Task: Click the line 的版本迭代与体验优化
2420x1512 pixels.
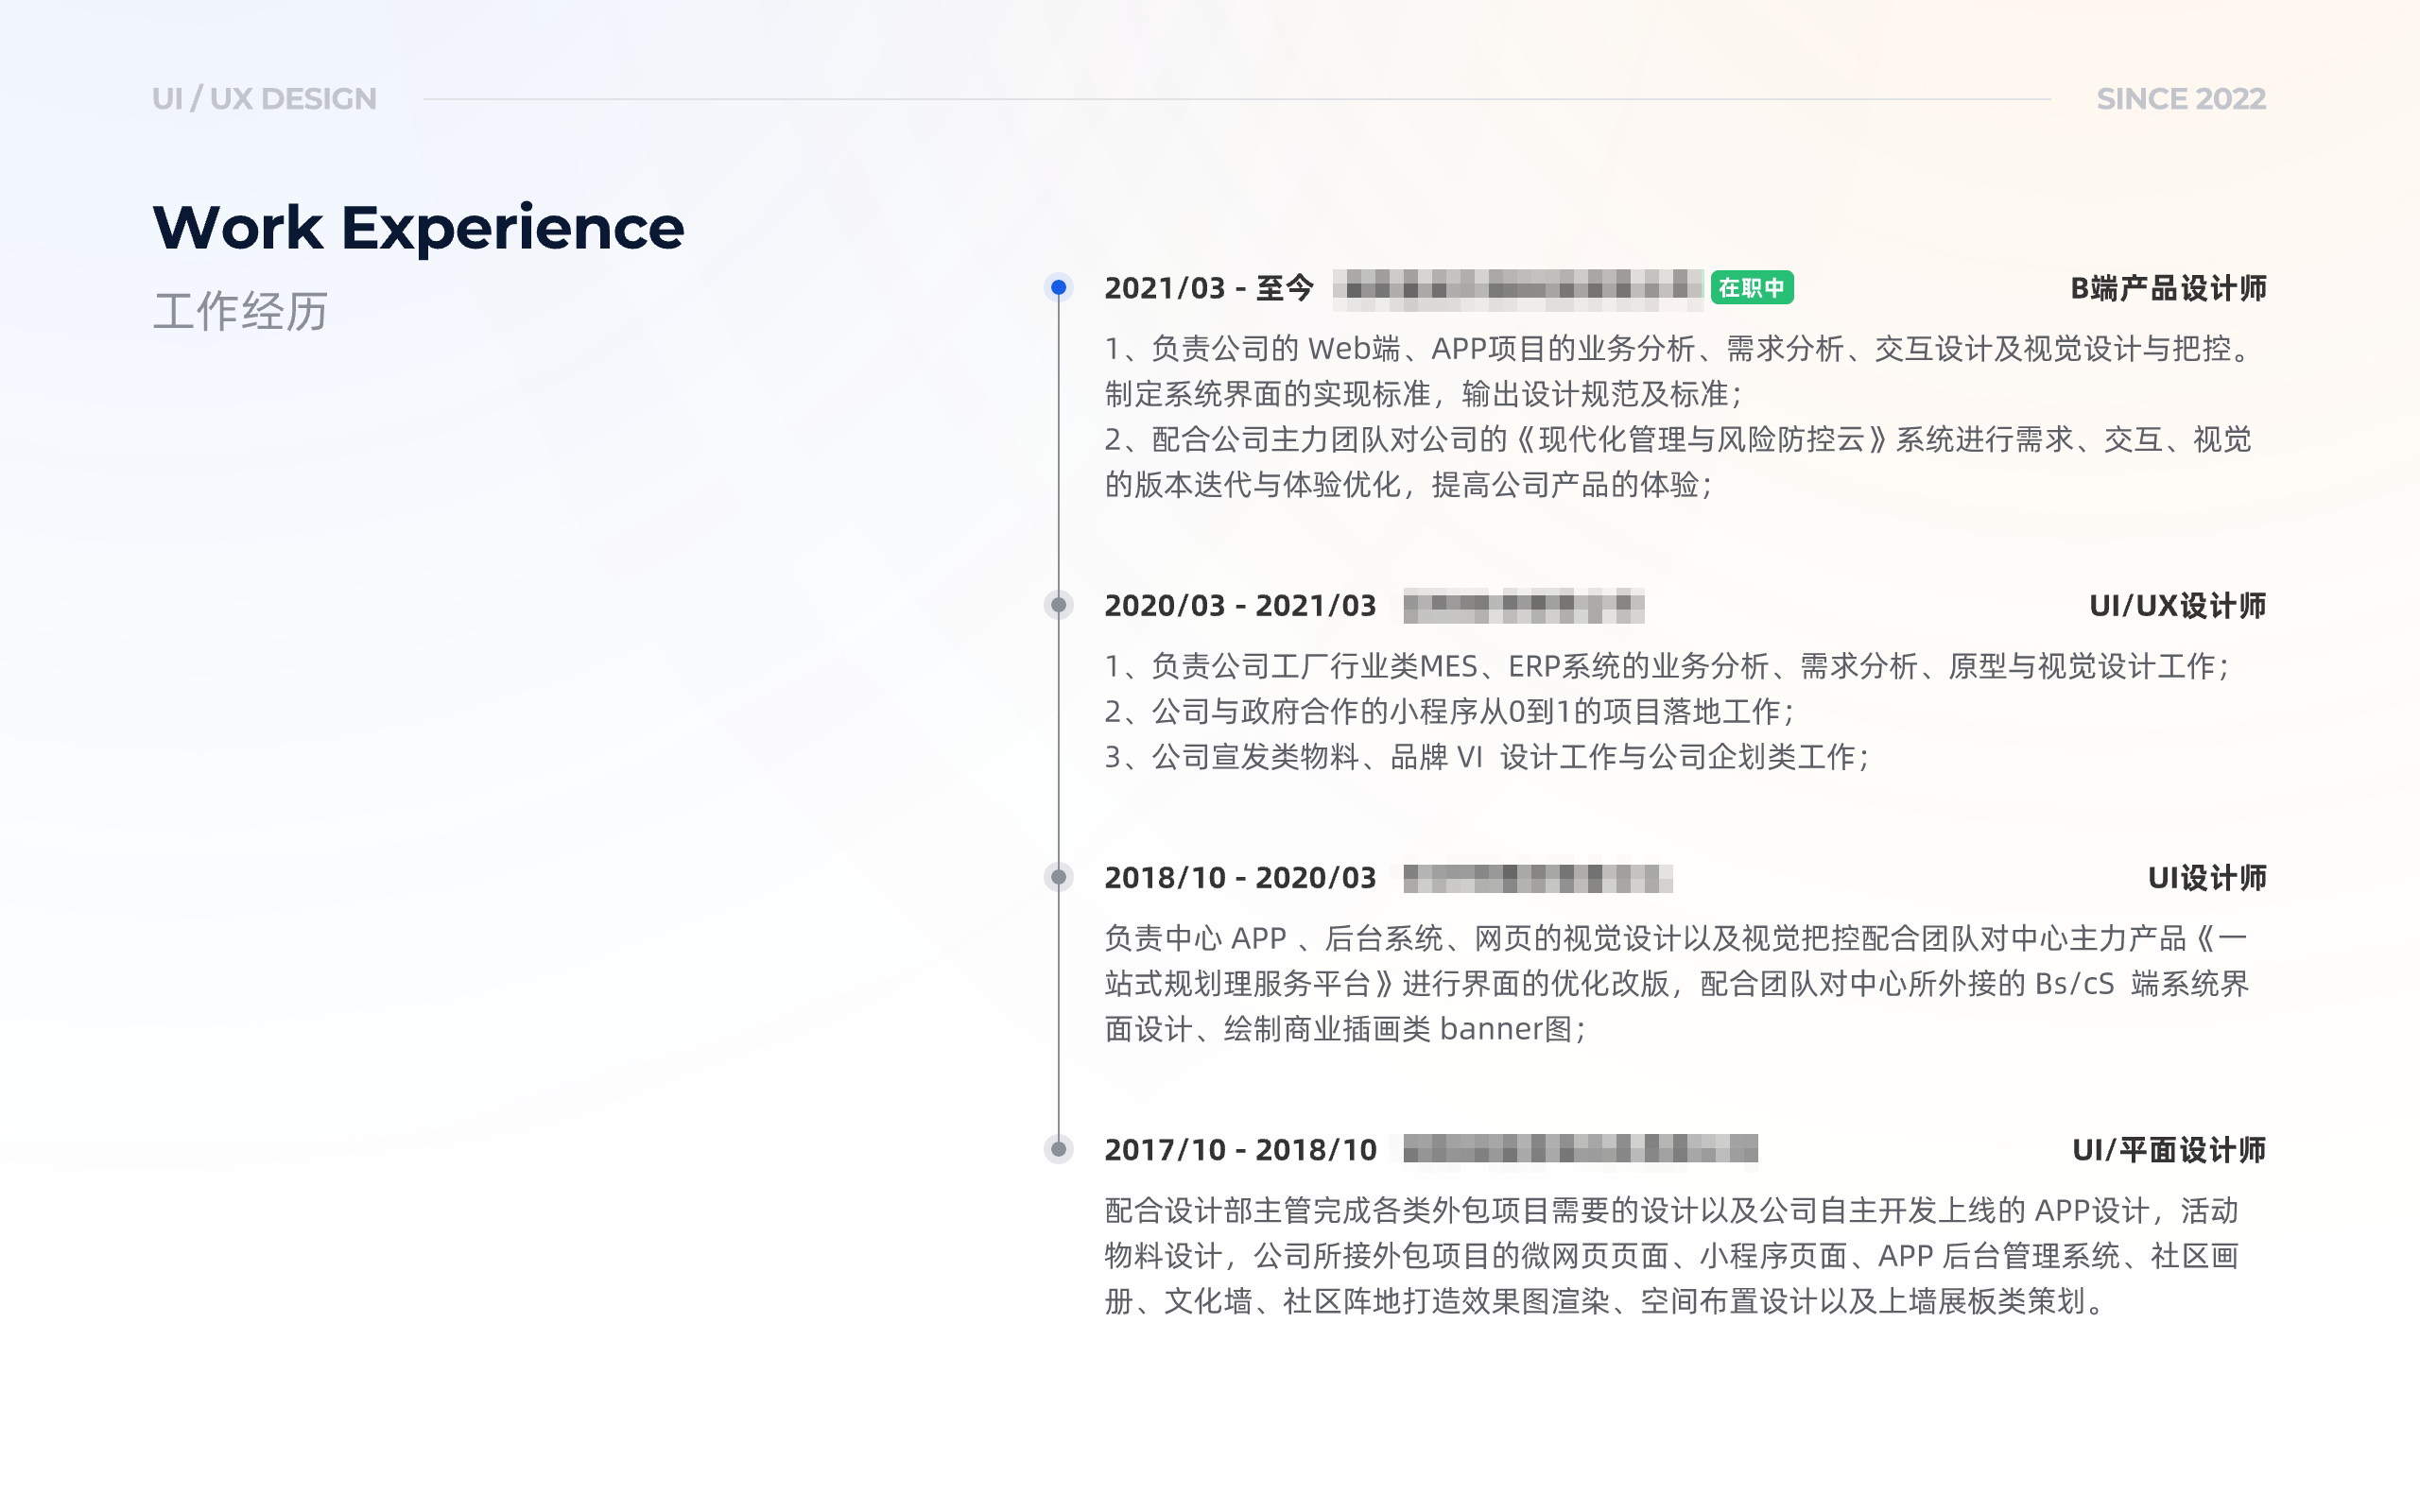Action: click(1409, 484)
